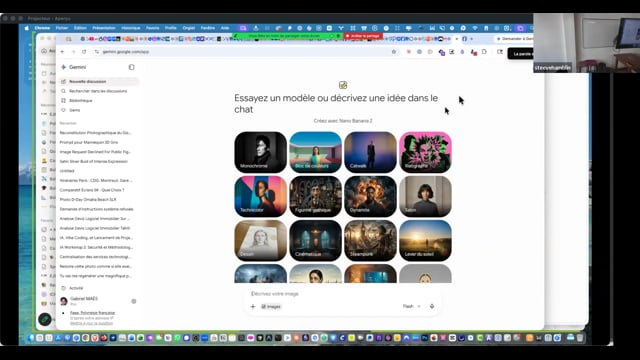Open chat 'Photo D-Day Omaha Beach SLR'
The height and width of the screenshot is (360, 640).
[x=88, y=200]
